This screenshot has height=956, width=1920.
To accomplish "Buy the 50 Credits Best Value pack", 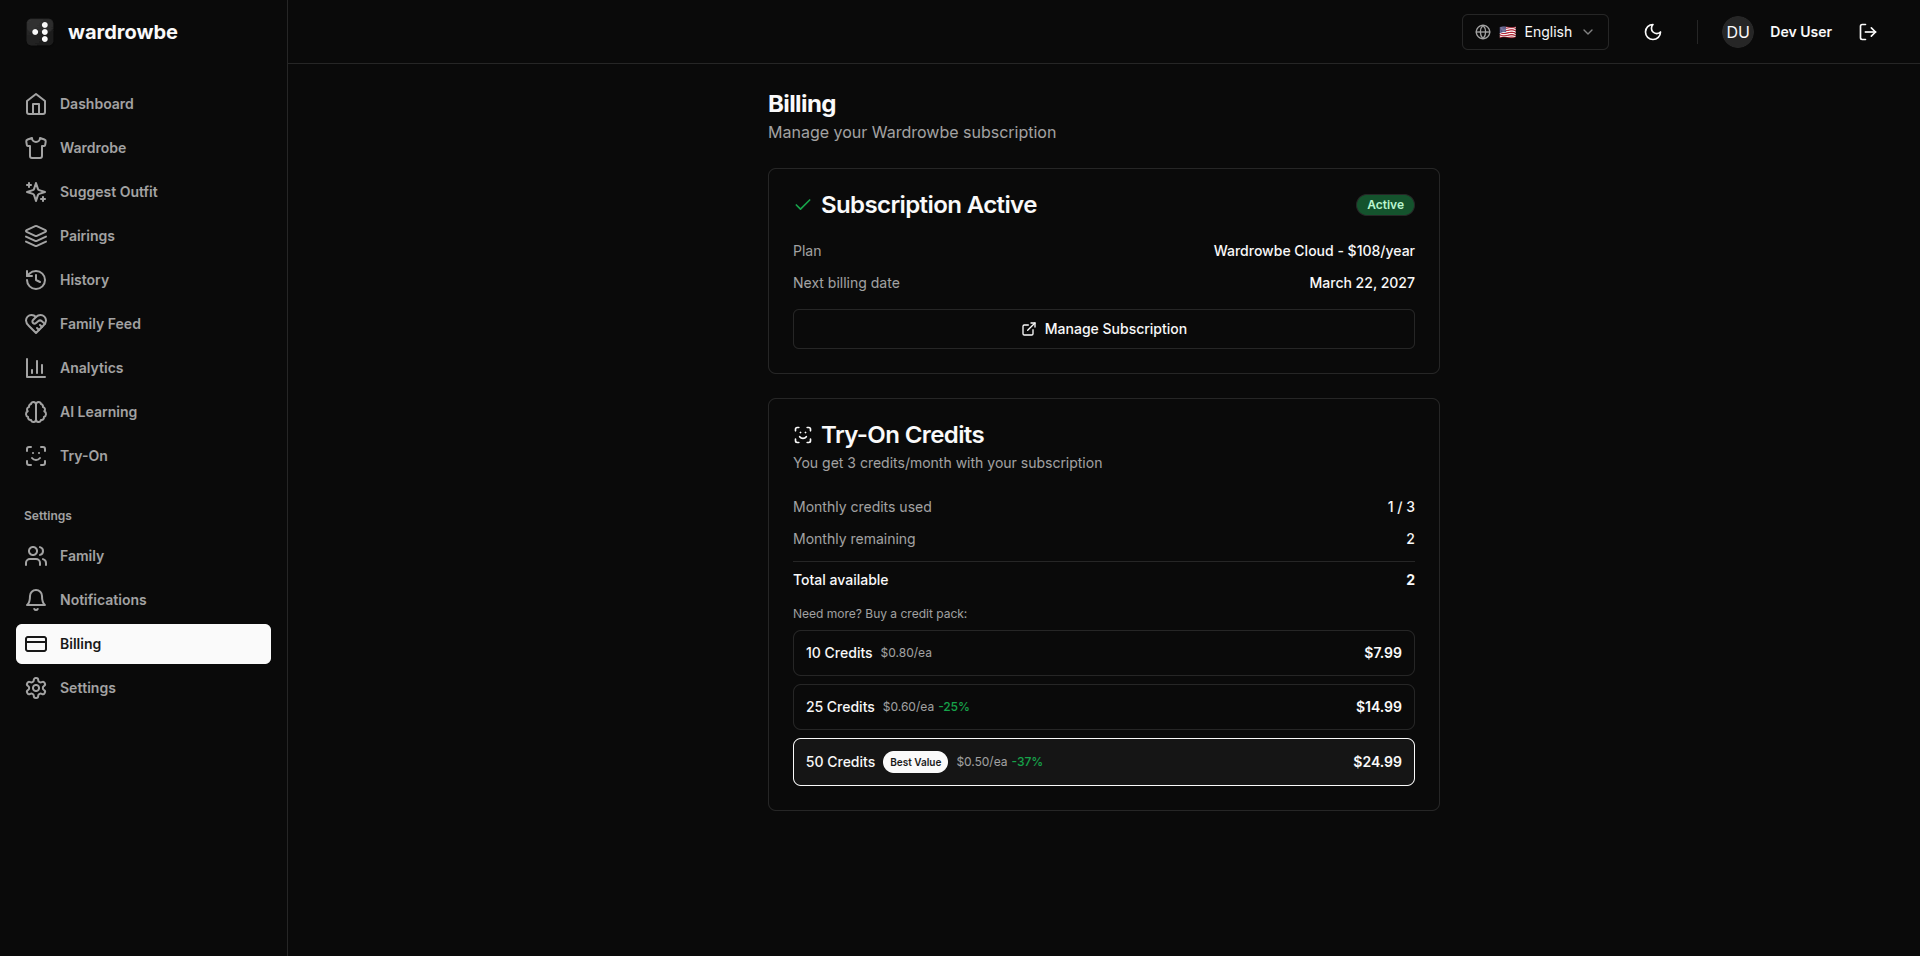I will click(1103, 761).
